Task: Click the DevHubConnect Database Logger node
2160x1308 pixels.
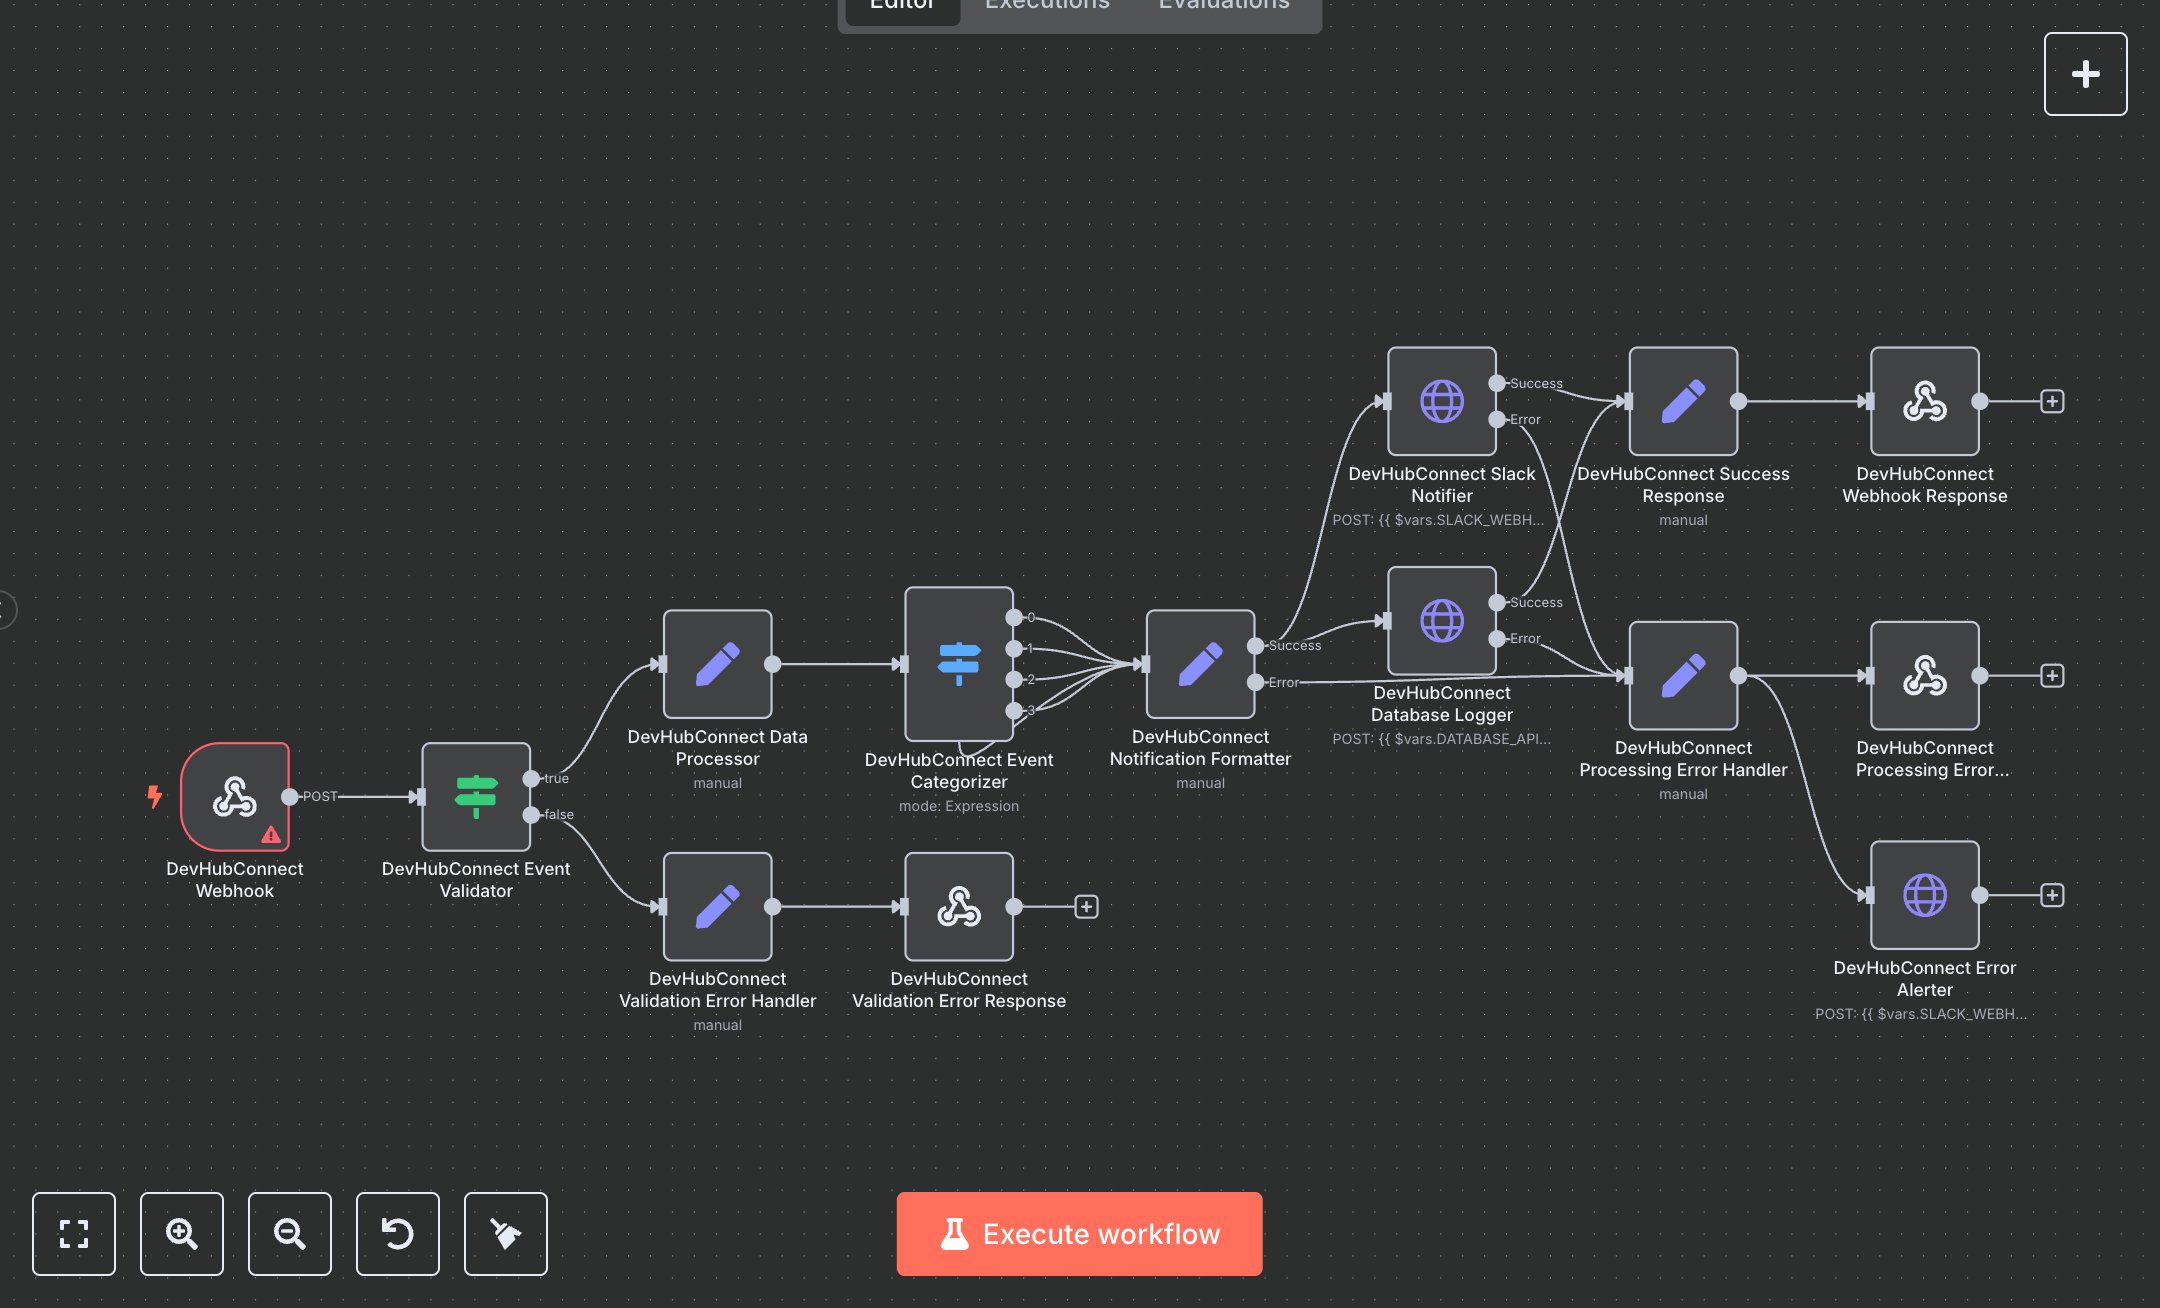Action: (x=1441, y=620)
